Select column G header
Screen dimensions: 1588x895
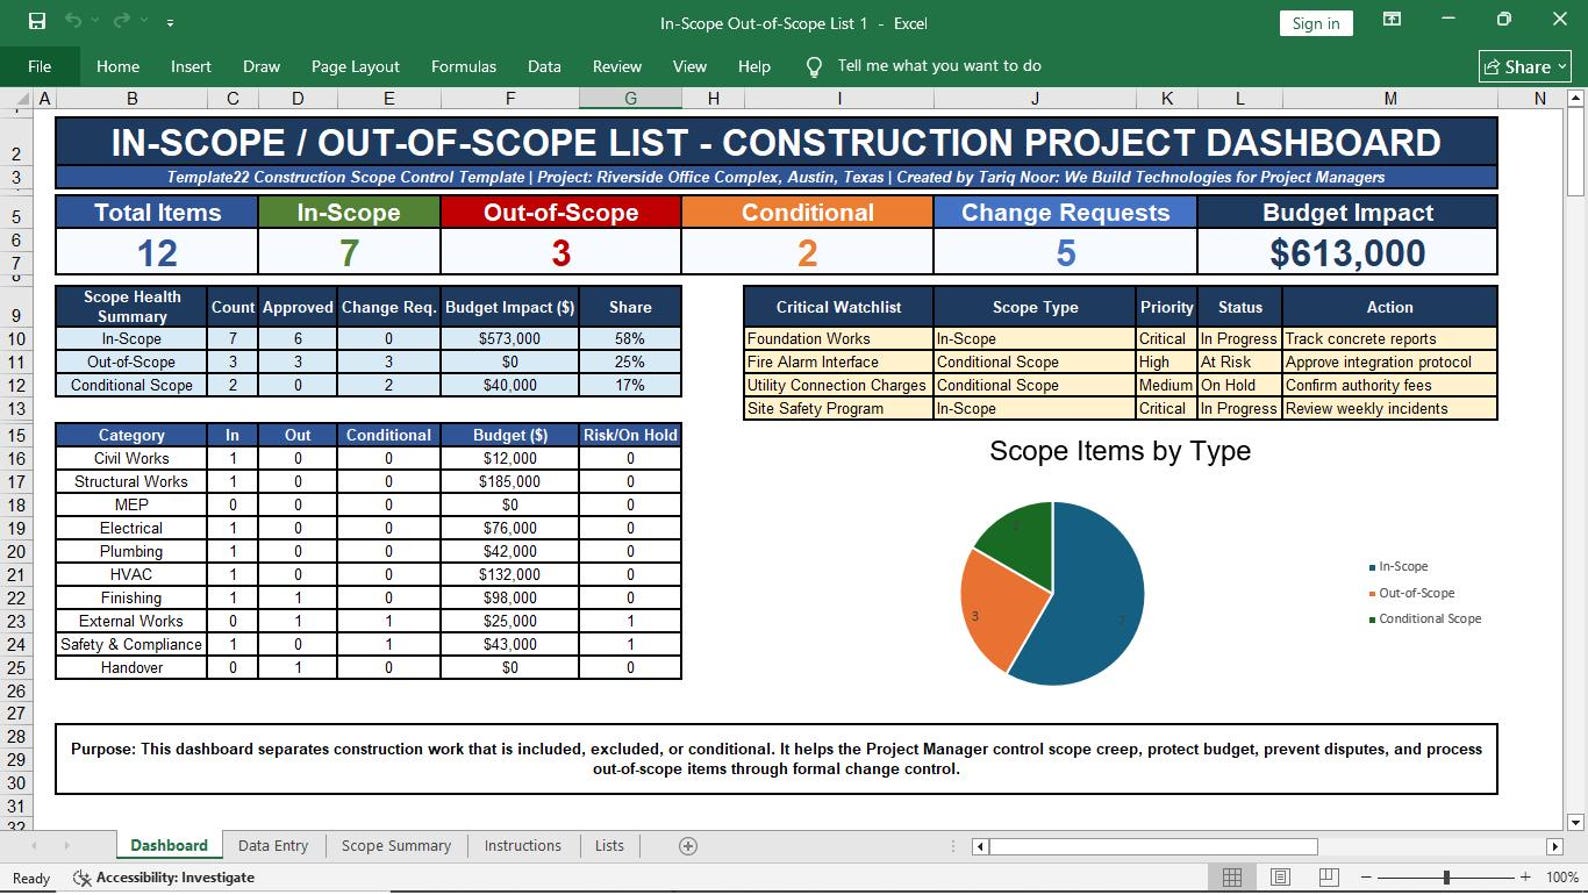(x=630, y=98)
